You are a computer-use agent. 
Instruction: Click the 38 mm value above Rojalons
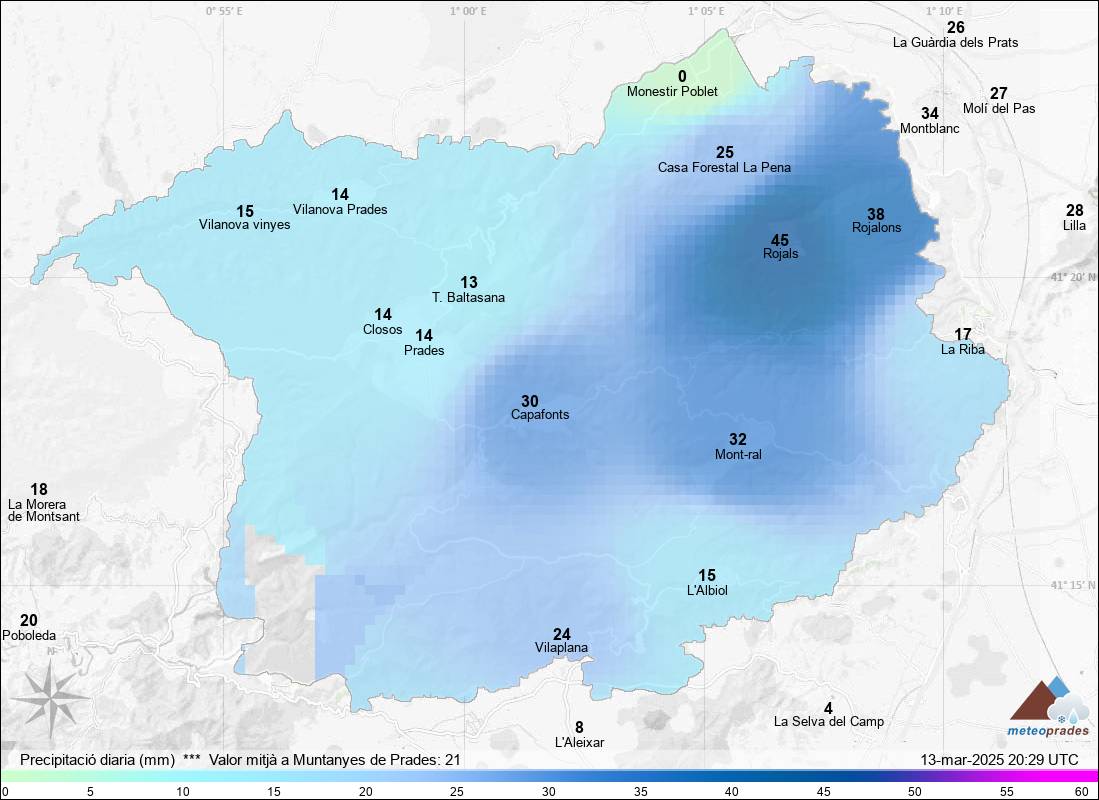(x=876, y=215)
